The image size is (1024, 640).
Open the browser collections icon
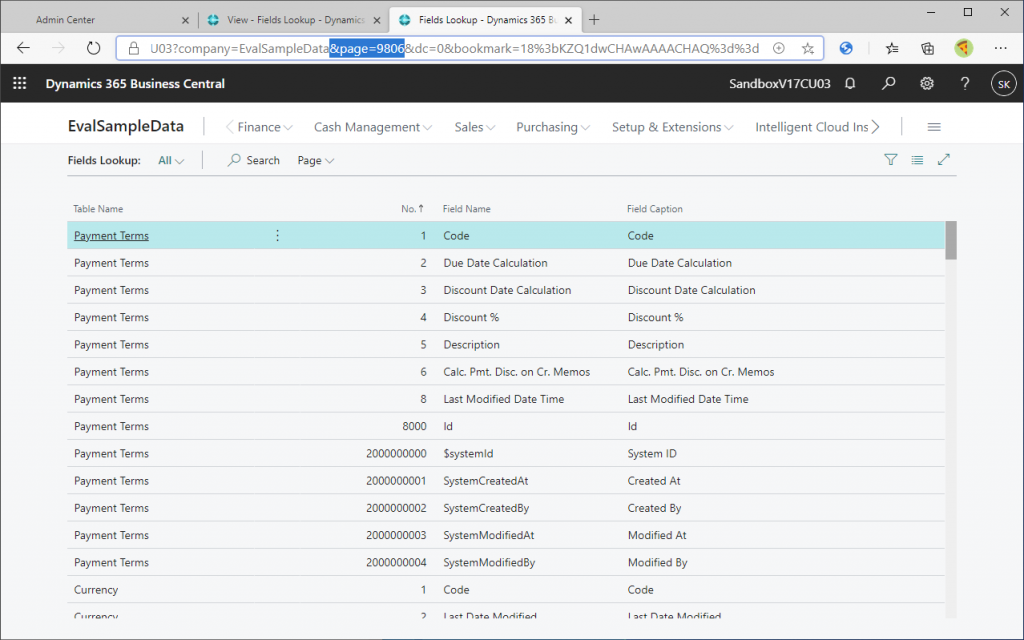927,48
